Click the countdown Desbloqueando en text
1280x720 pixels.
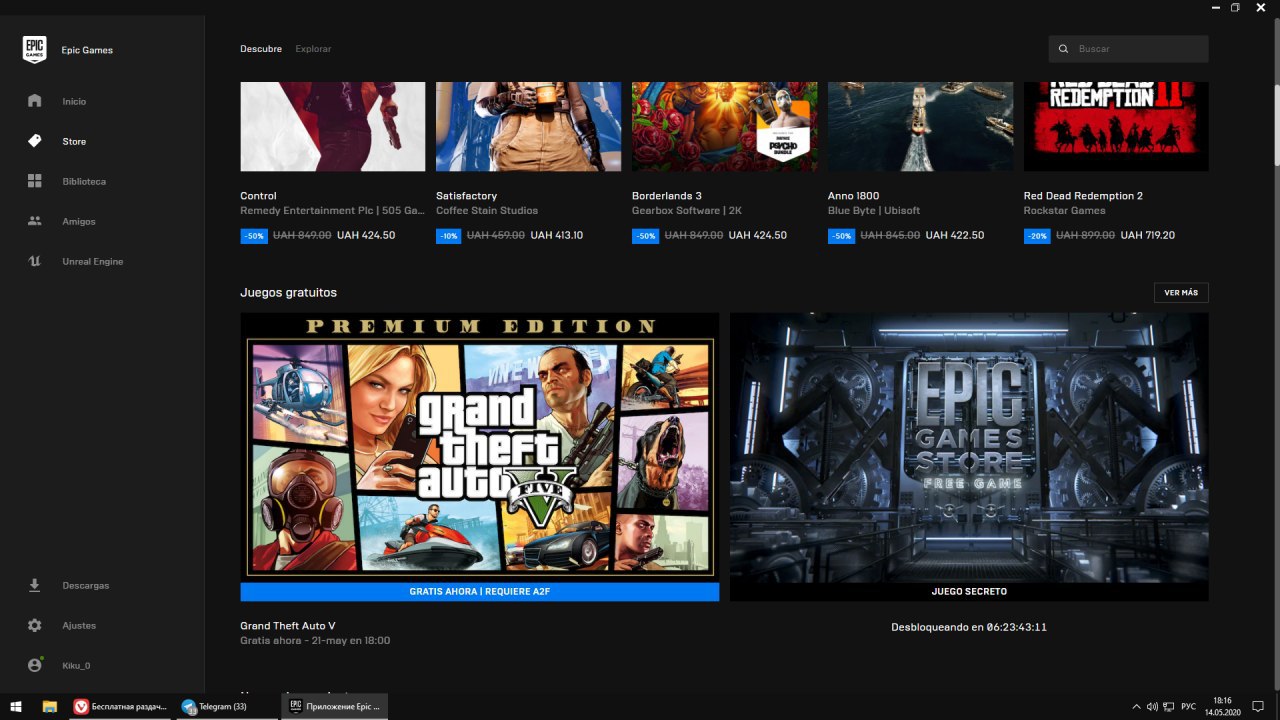tap(969, 627)
